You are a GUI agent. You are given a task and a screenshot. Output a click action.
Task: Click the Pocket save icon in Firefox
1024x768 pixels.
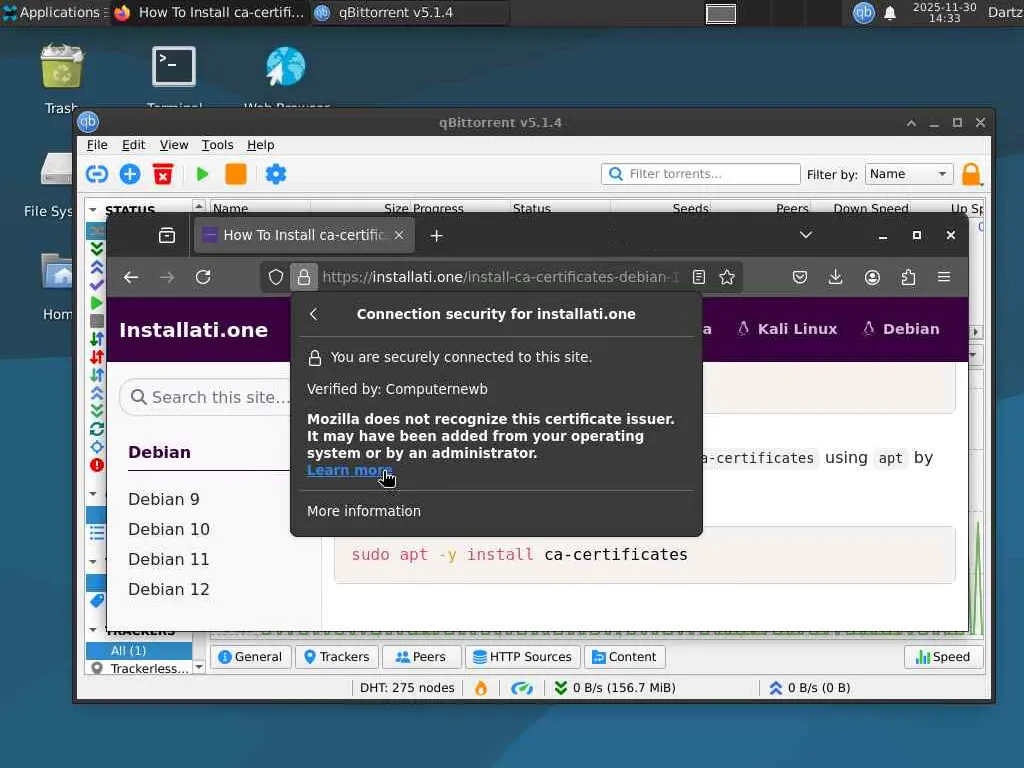point(799,278)
